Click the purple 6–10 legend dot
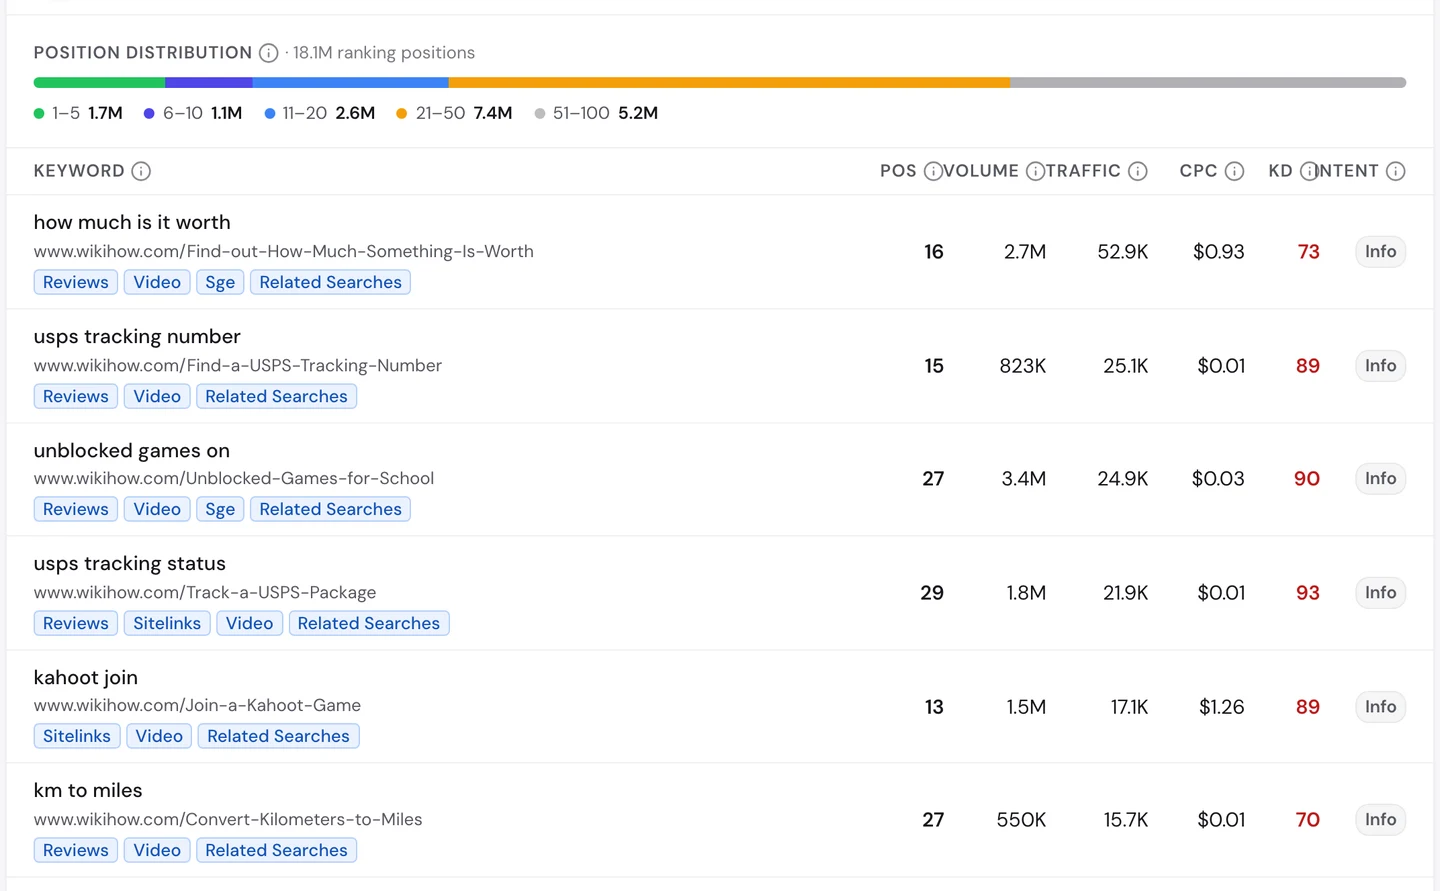Viewport: 1440px width, 891px height. click(149, 114)
